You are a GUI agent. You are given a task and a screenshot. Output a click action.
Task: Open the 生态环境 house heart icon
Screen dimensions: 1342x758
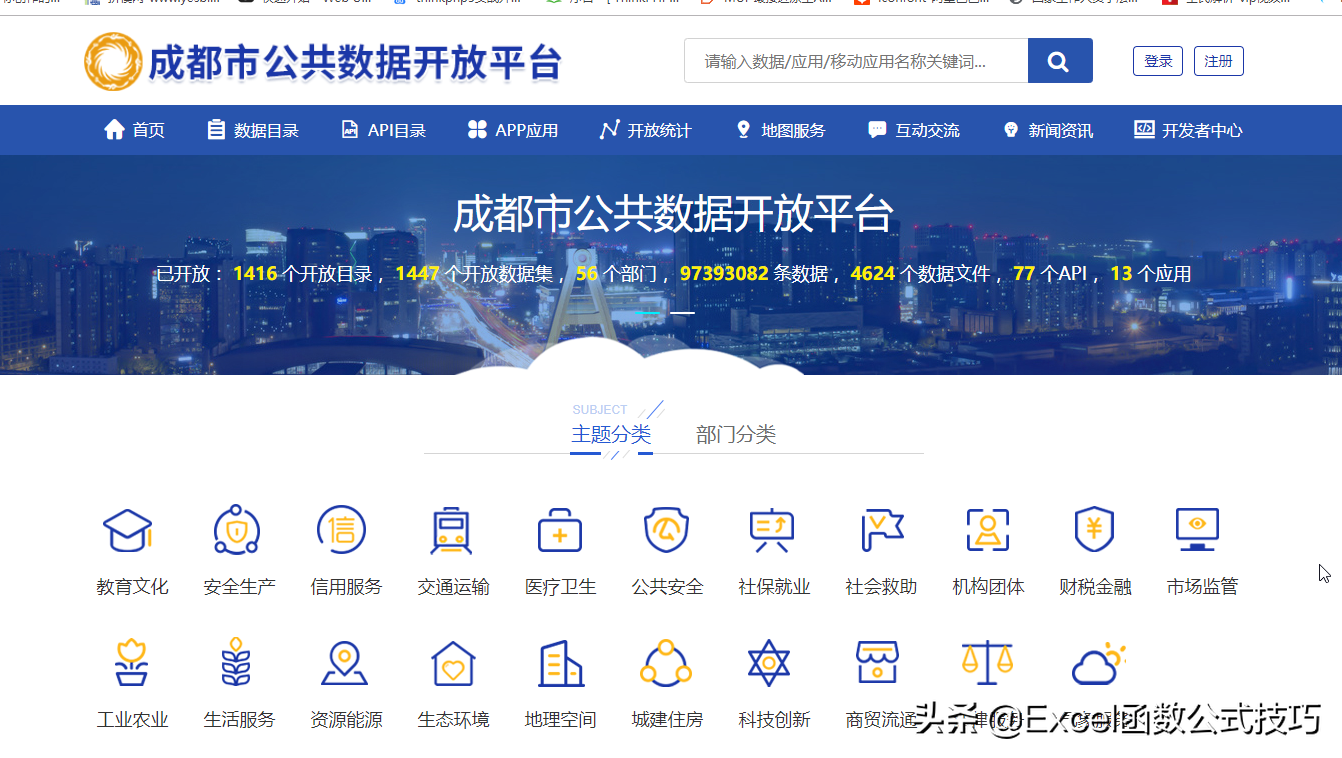(453, 663)
